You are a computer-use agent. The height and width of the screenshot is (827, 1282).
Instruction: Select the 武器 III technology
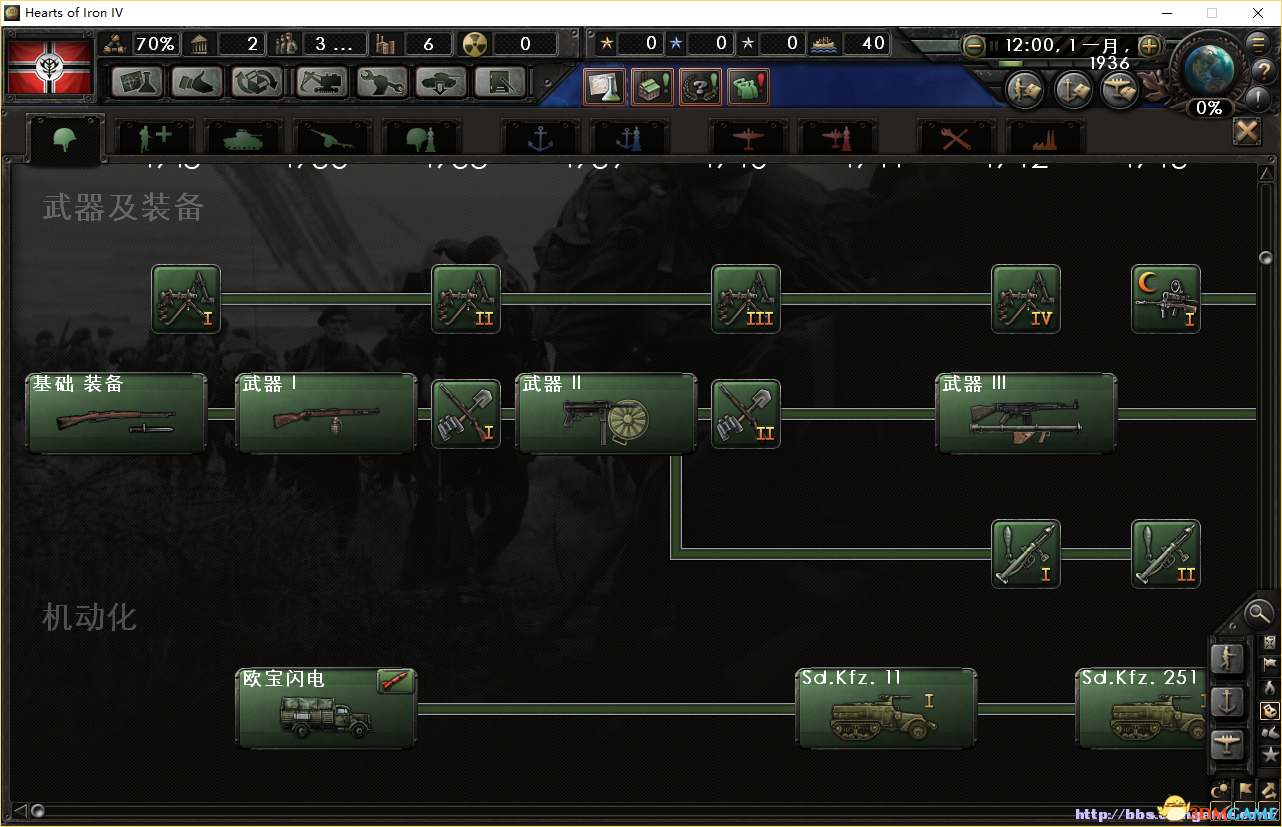point(1026,414)
